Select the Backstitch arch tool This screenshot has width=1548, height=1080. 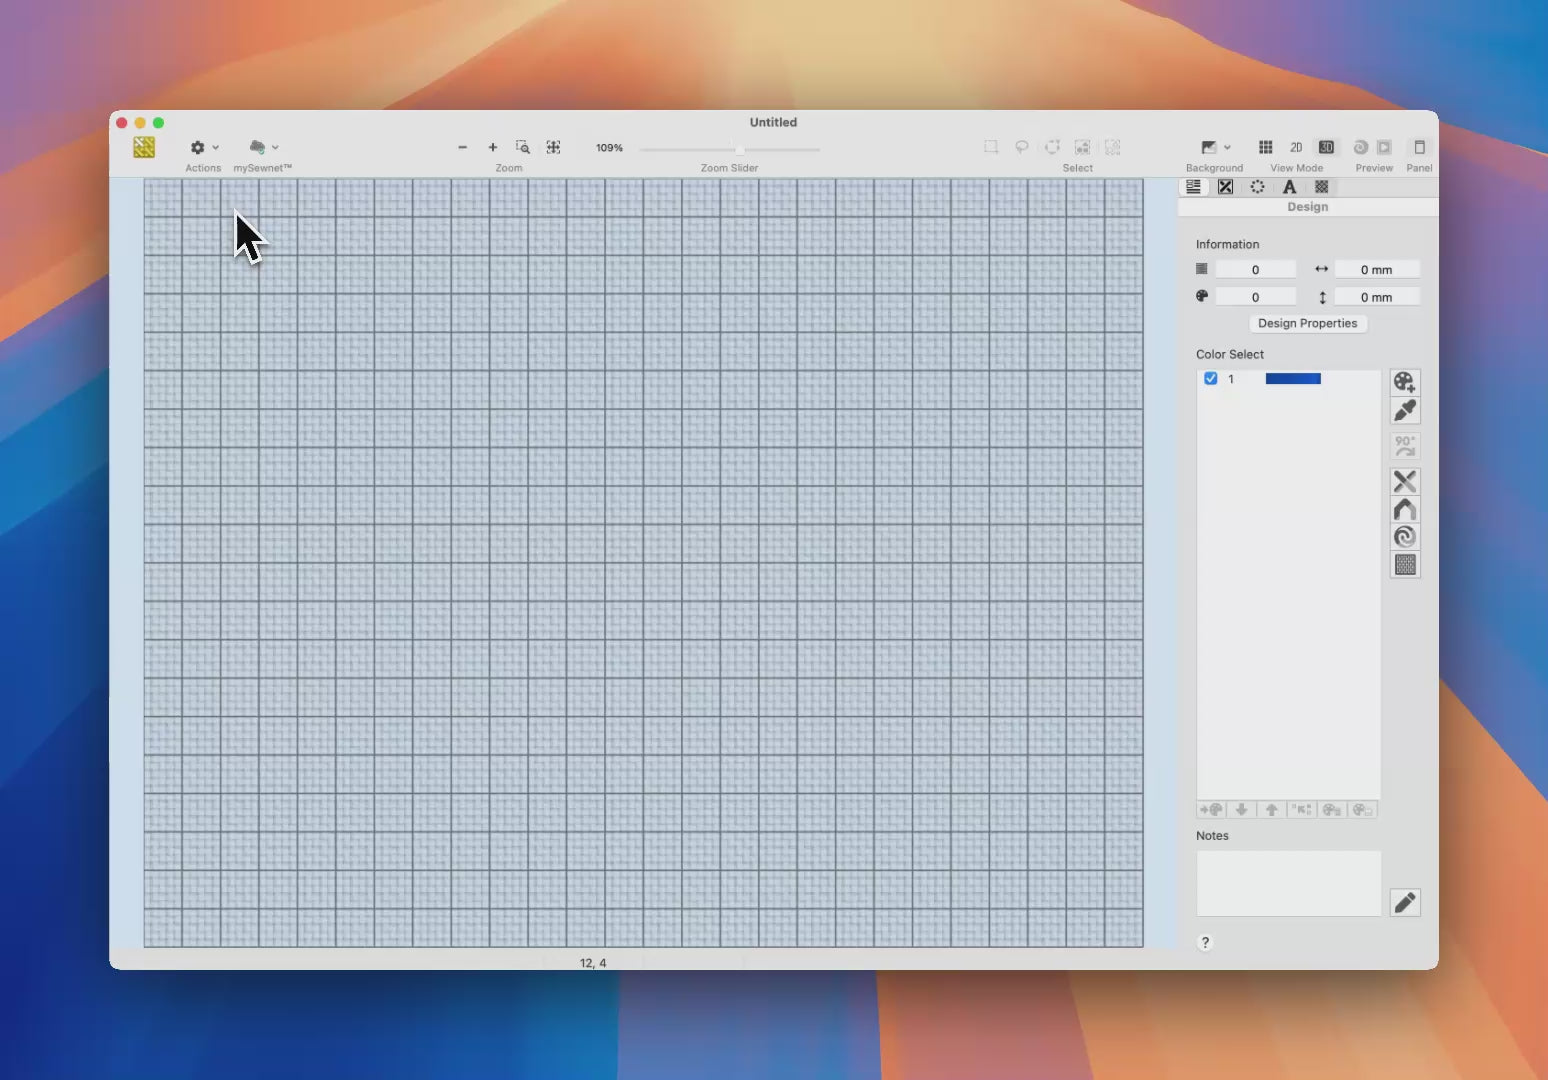(1405, 510)
